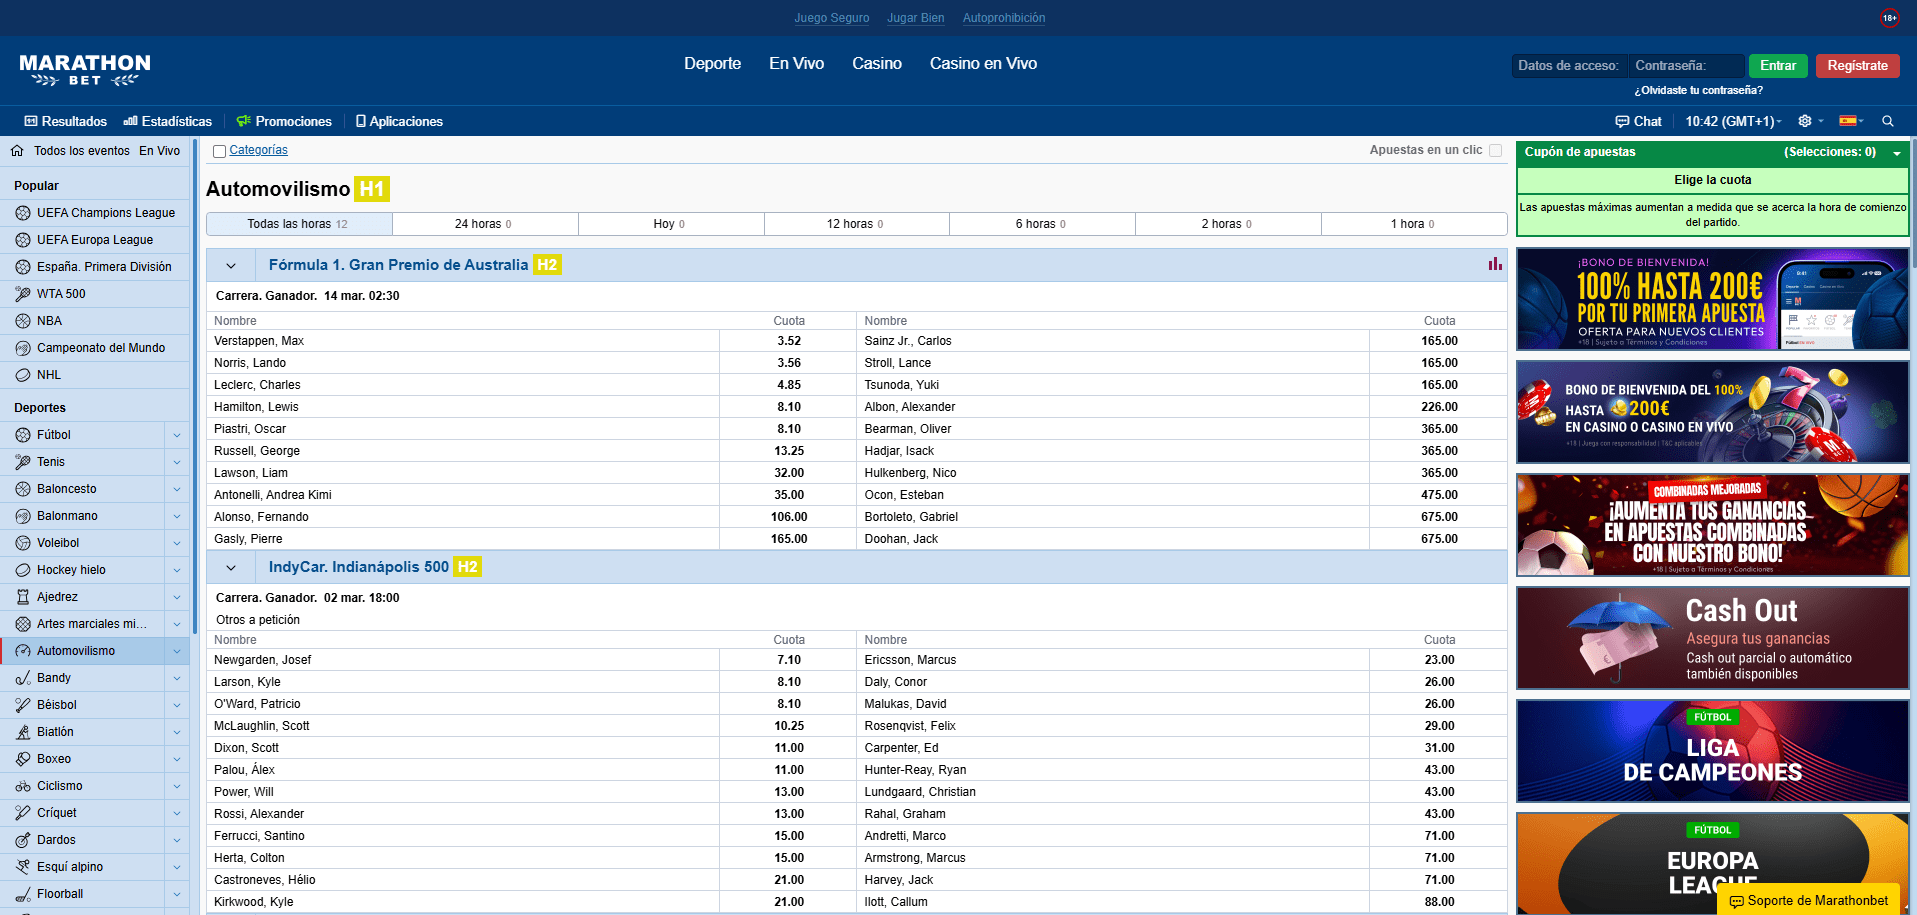Screen dimensions: 1917x915
Task: Select the 24 horas tab
Action: tap(485, 224)
